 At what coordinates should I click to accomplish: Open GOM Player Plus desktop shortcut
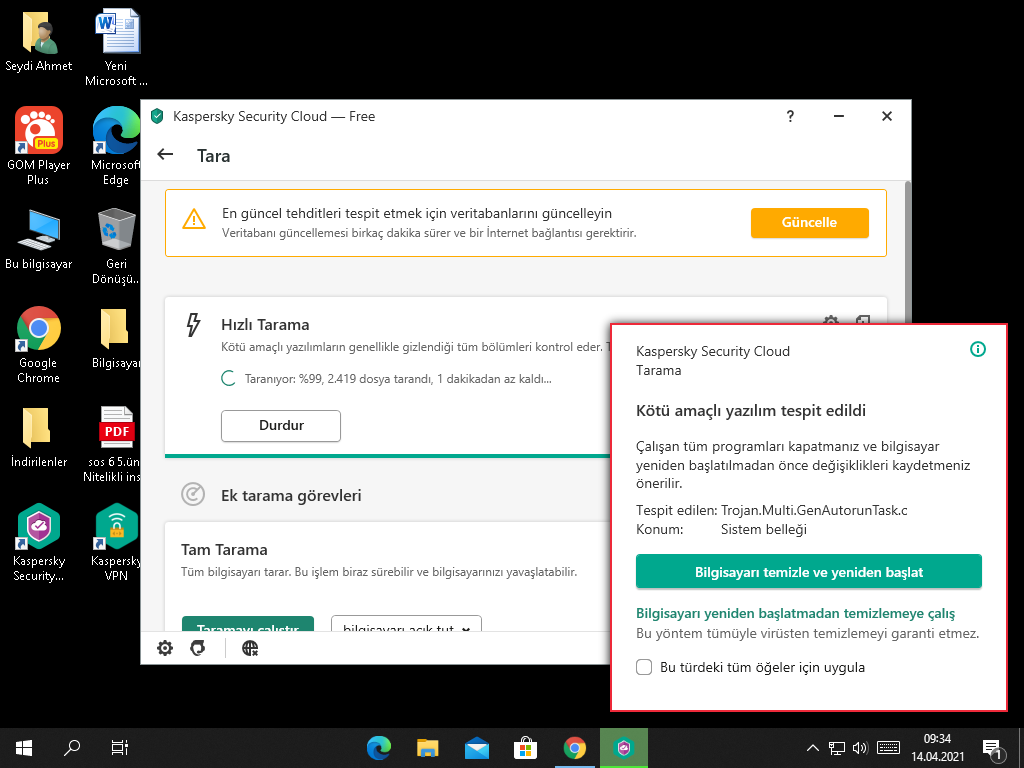click(x=38, y=146)
